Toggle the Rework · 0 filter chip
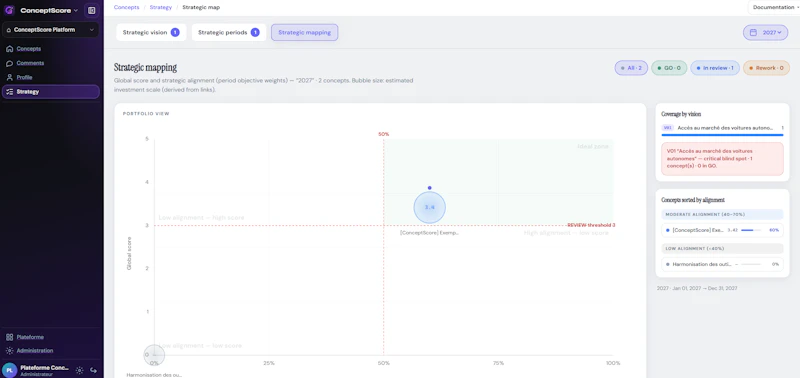This screenshot has height=378, width=800. (766, 68)
